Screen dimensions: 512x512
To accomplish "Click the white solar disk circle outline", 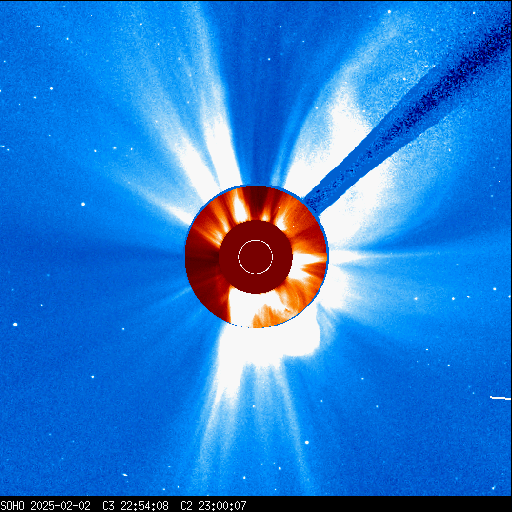I will point(255,257).
